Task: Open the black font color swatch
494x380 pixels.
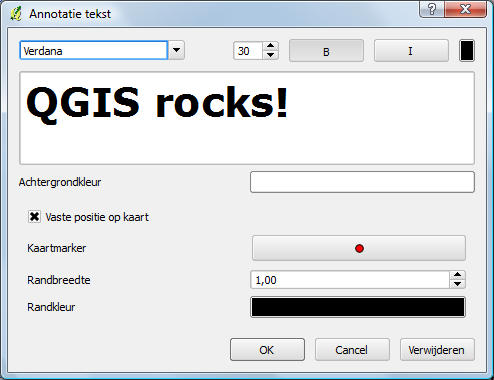Action: coord(467,51)
